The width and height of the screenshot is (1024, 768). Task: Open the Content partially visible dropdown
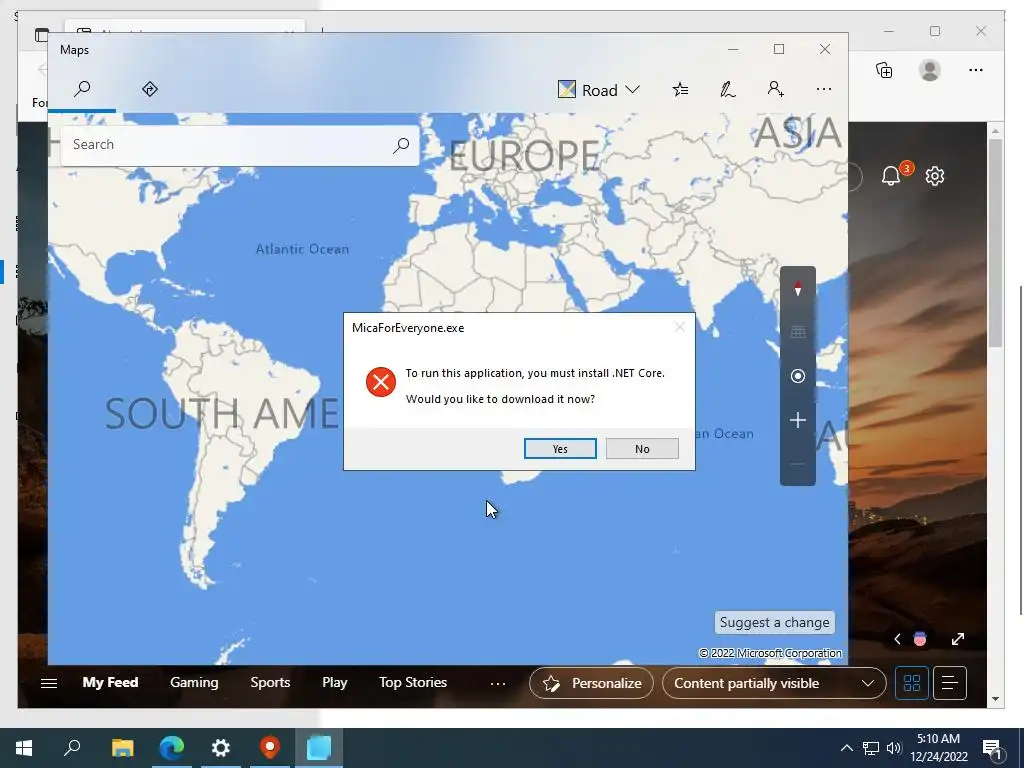pyautogui.click(x=774, y=683)
